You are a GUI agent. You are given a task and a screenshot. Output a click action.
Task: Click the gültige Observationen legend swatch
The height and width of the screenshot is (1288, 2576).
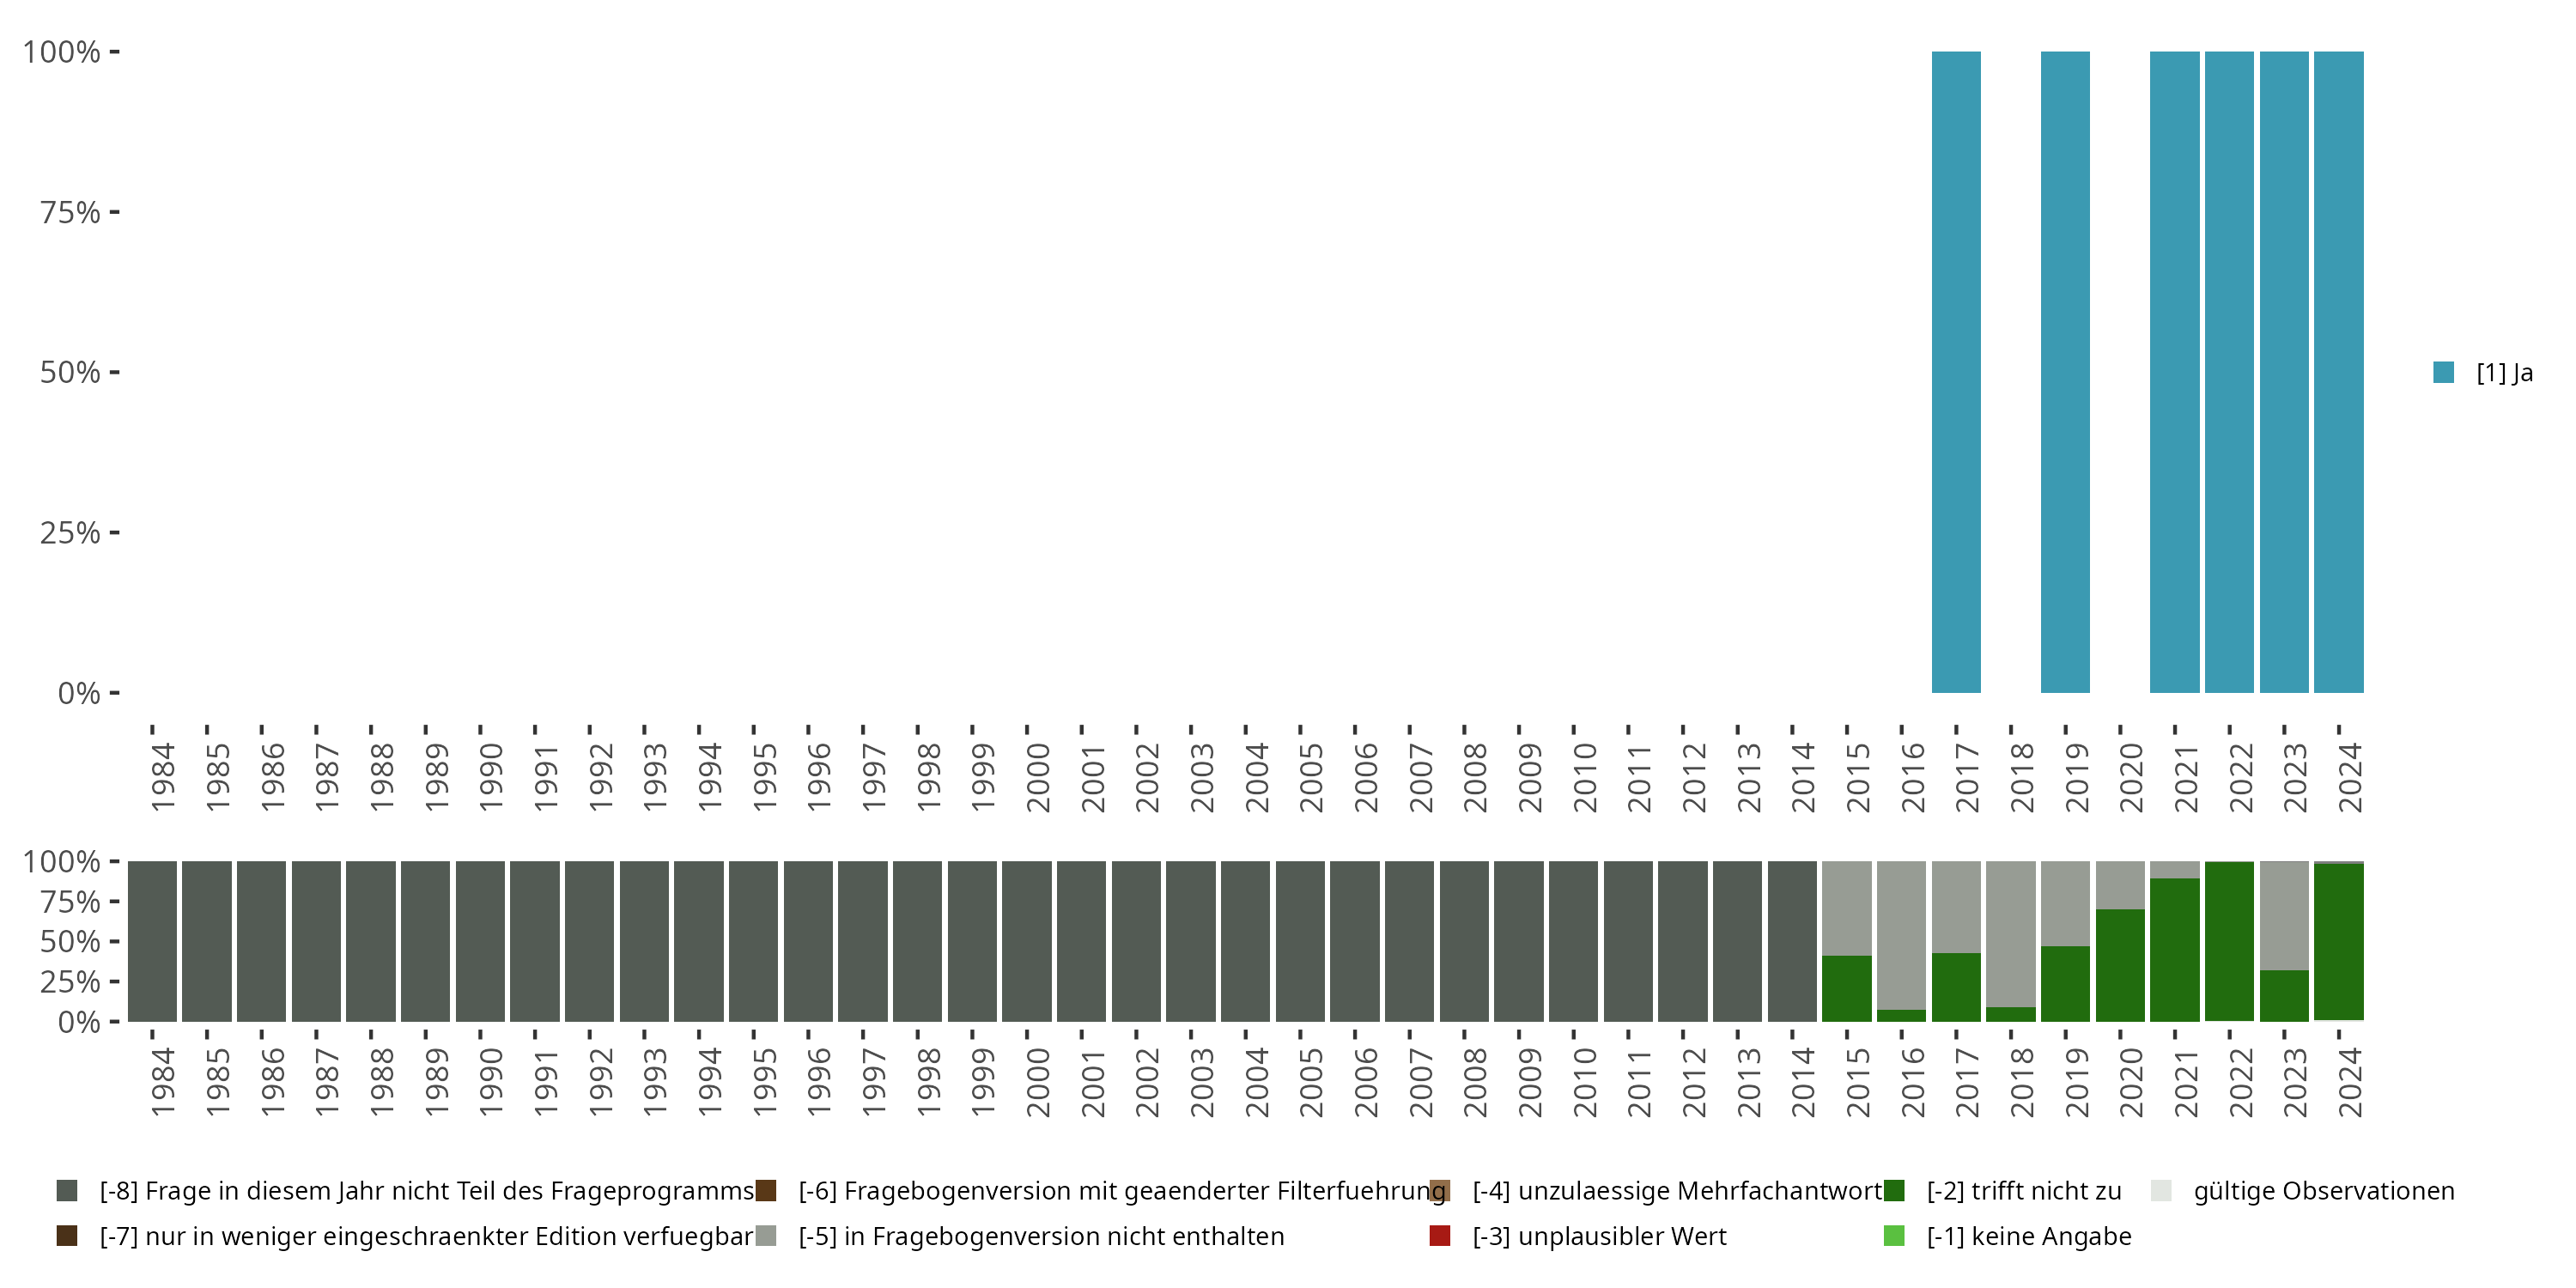point(2161,1190)
